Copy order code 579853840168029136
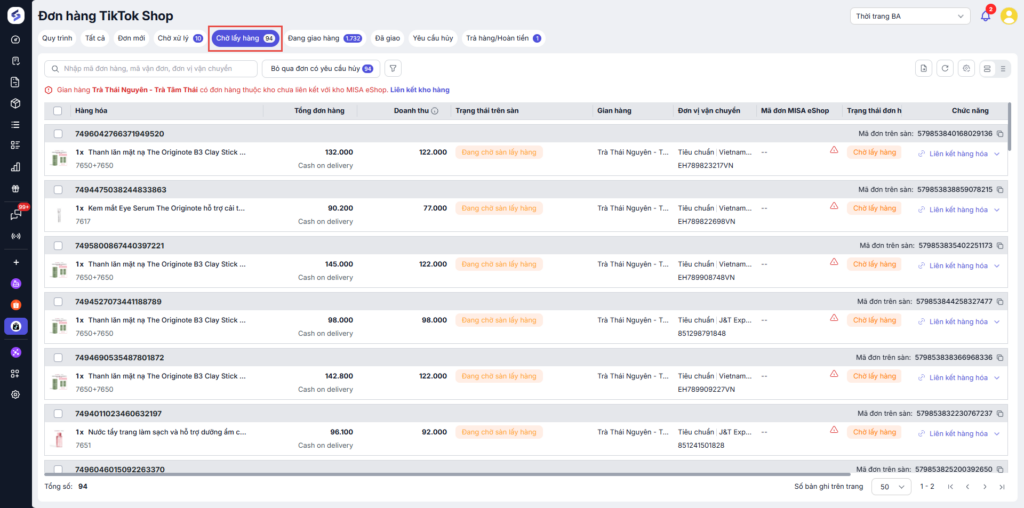Image resolution: width=1024 pixels, height=508 pixels. coord(1000,133)
